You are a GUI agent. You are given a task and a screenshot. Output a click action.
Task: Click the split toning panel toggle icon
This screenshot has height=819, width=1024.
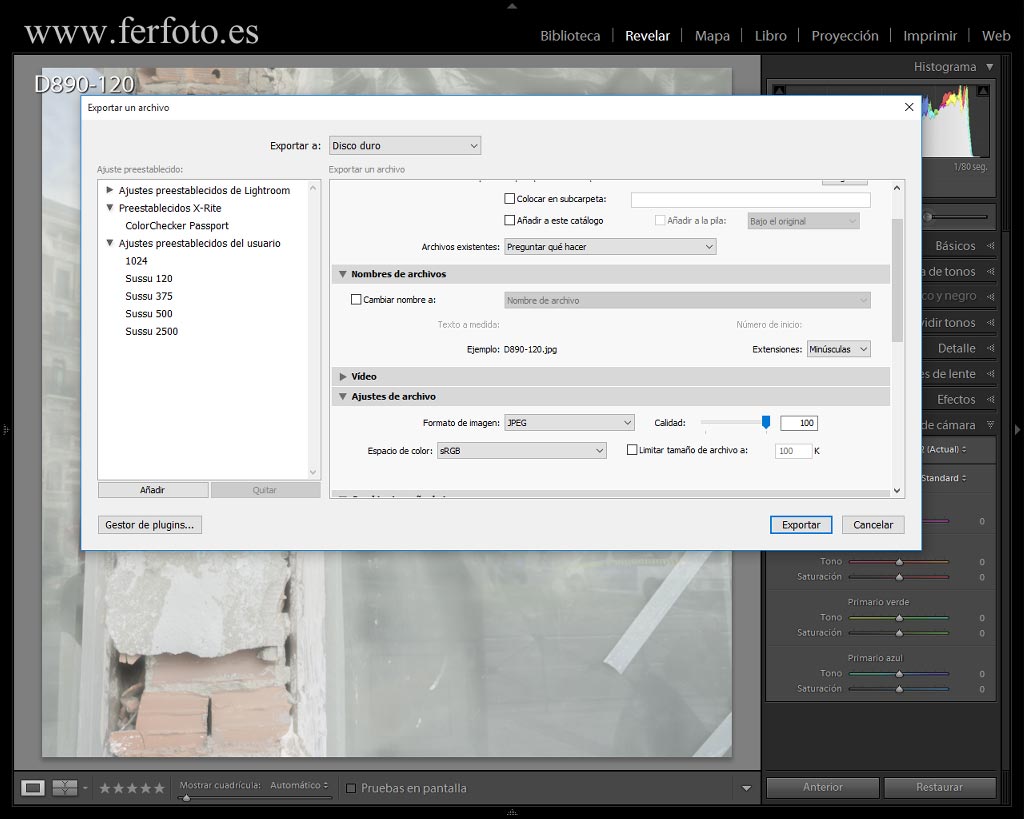tap(990, 323)
